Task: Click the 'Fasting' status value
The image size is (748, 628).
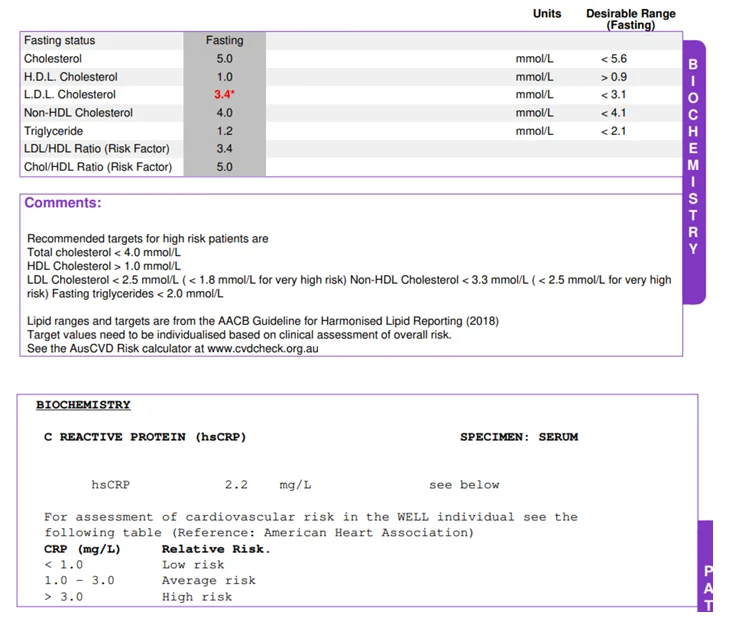Action: 225,41
